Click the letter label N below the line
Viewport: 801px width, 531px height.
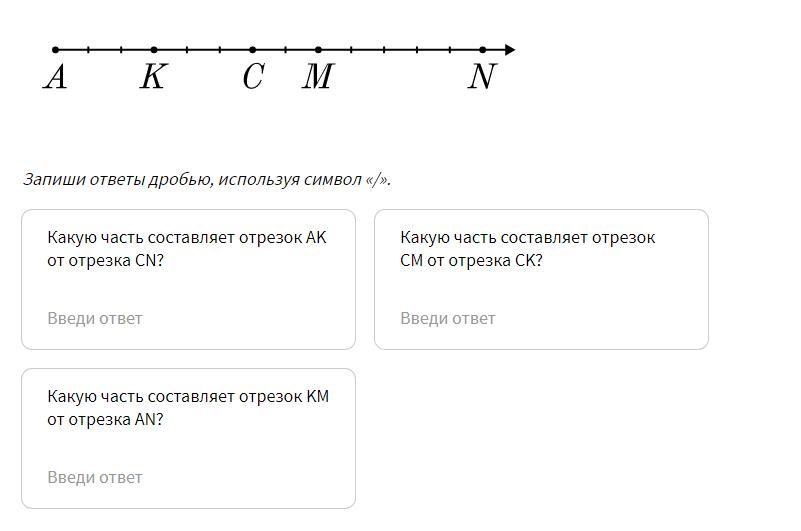481,77
